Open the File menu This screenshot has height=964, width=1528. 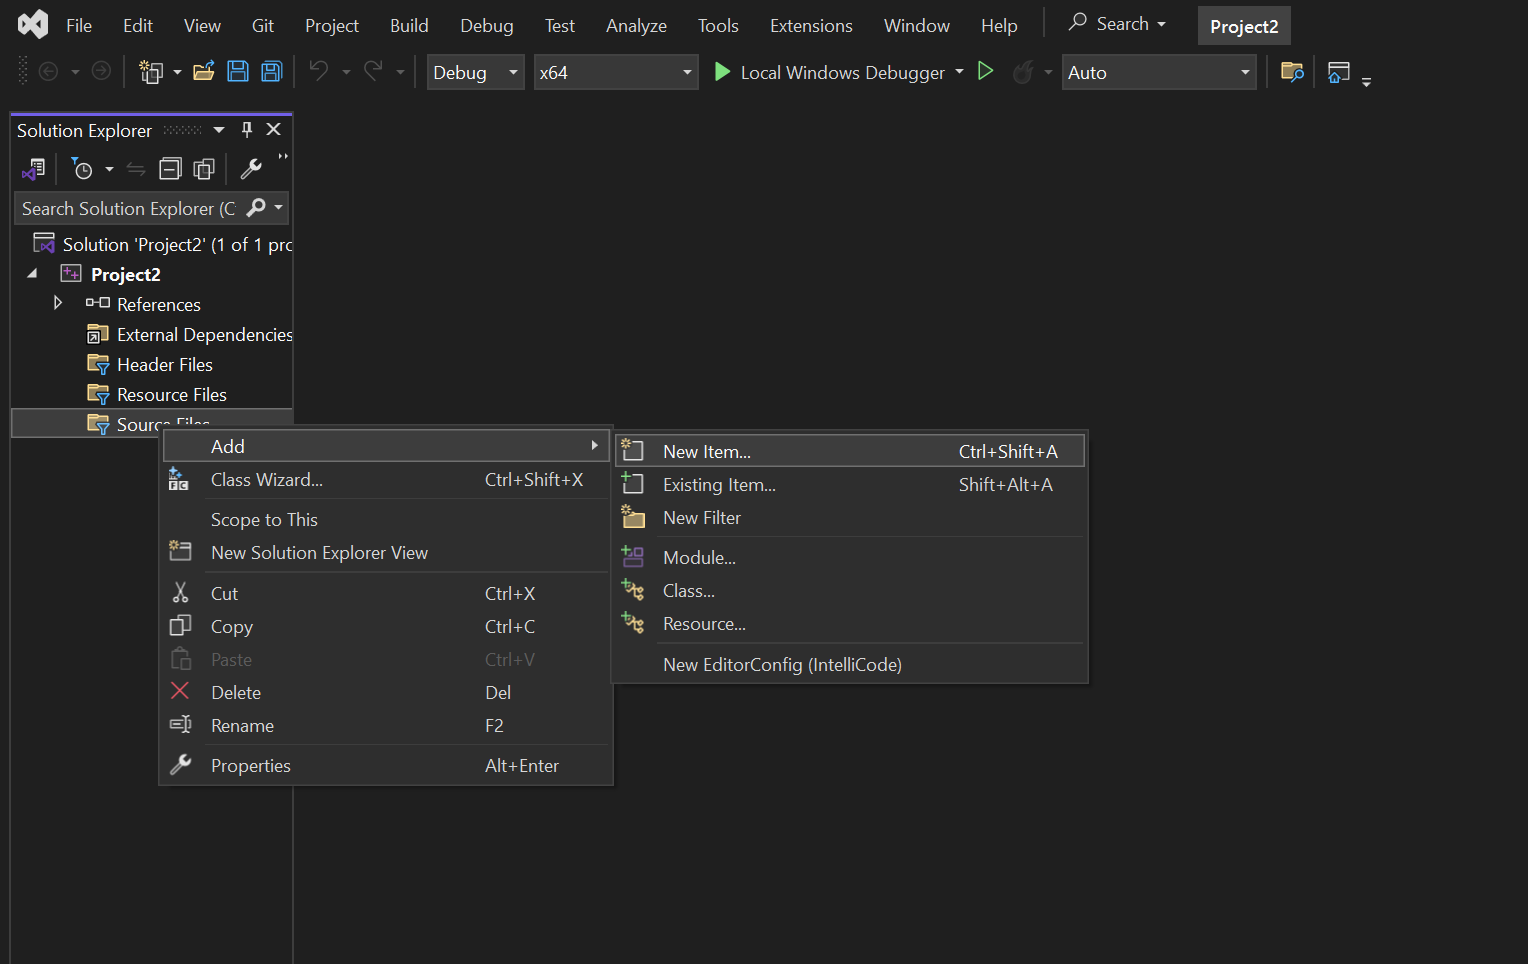[79, 25]
